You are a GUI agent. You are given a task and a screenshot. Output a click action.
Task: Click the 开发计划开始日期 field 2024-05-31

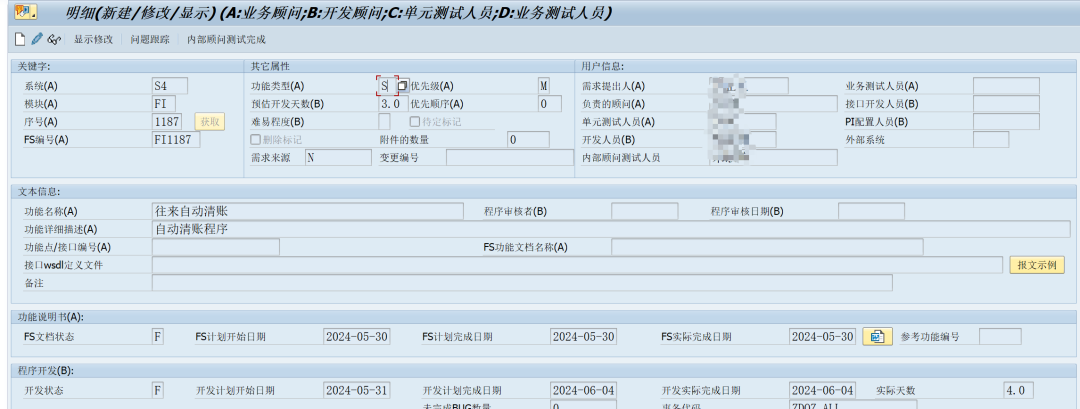point(357,390)
